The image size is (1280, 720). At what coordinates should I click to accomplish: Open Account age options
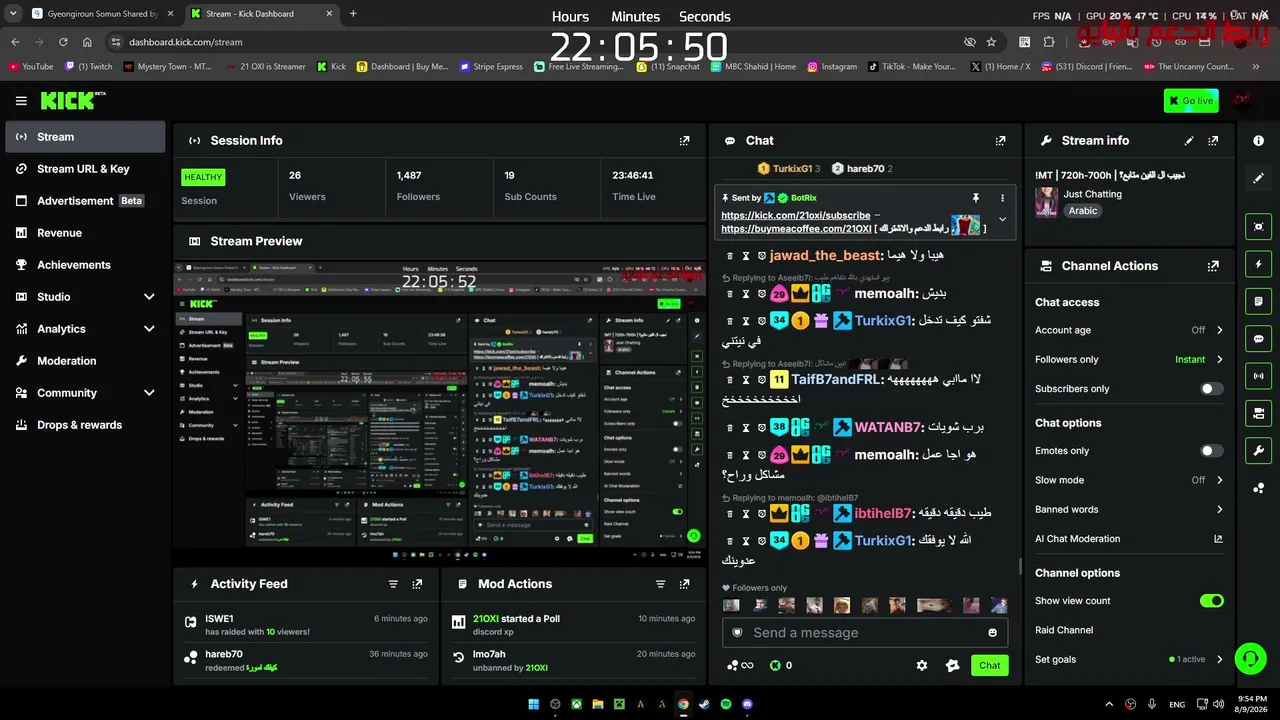click(1129, 330)
